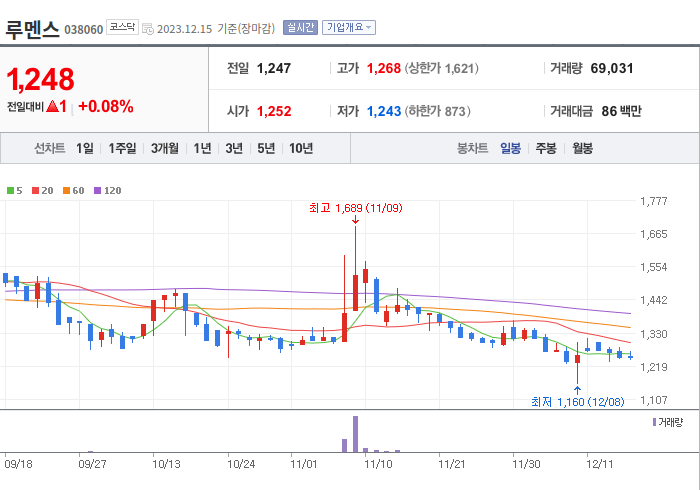Click the 코스닥 market badge
Viewport: 700px width, 490px height.
tap(122, 27)
